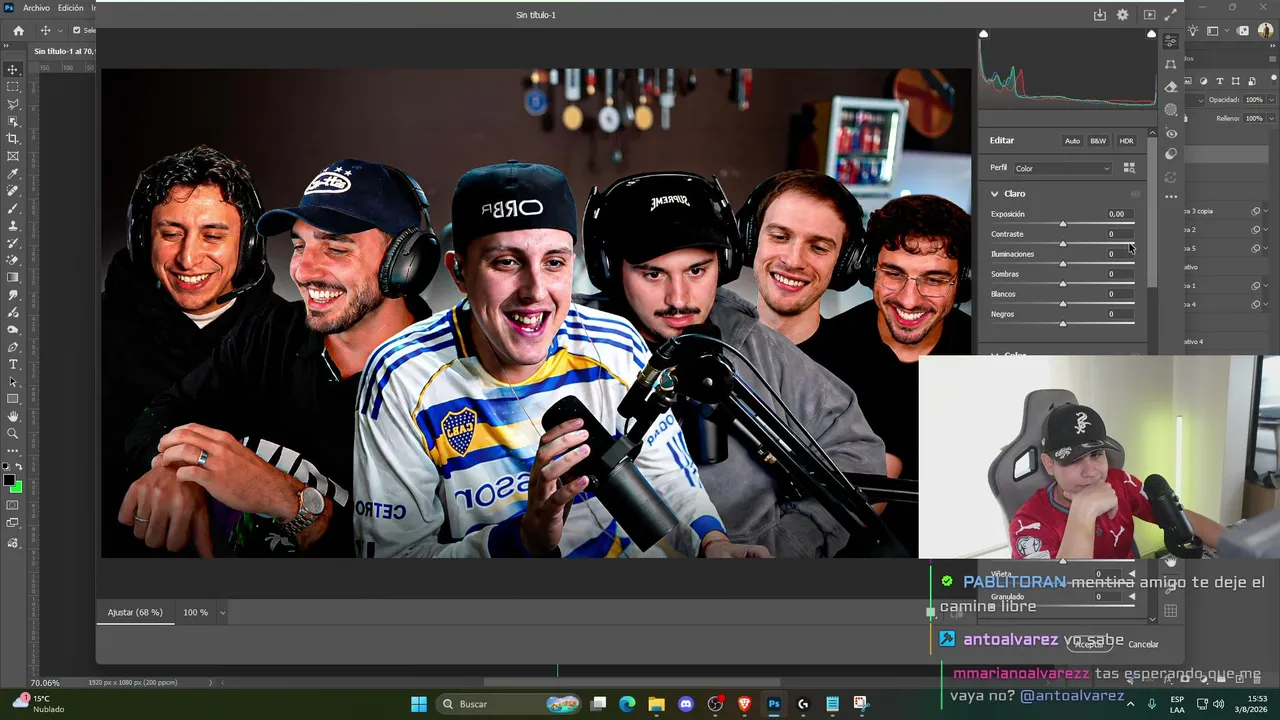Open Microsoft Edge from the taskbar

point(627,704)
